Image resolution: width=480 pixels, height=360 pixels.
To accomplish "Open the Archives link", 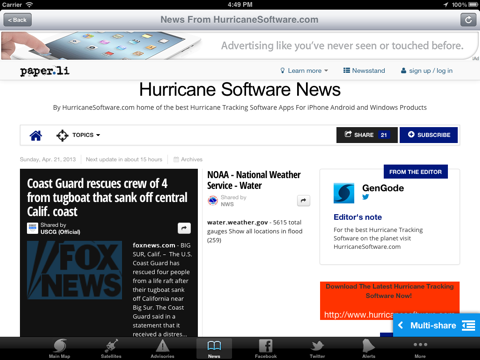I will point(188,159).
